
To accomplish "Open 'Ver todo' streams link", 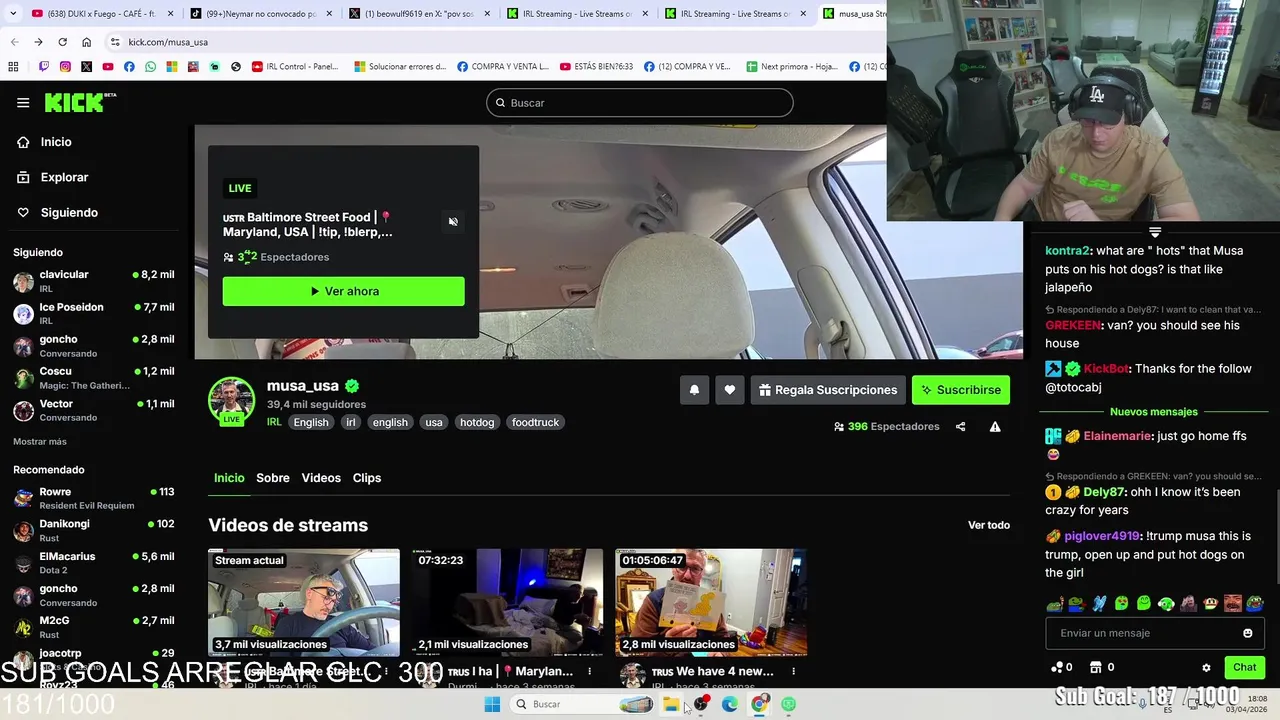I will [989, 525].
